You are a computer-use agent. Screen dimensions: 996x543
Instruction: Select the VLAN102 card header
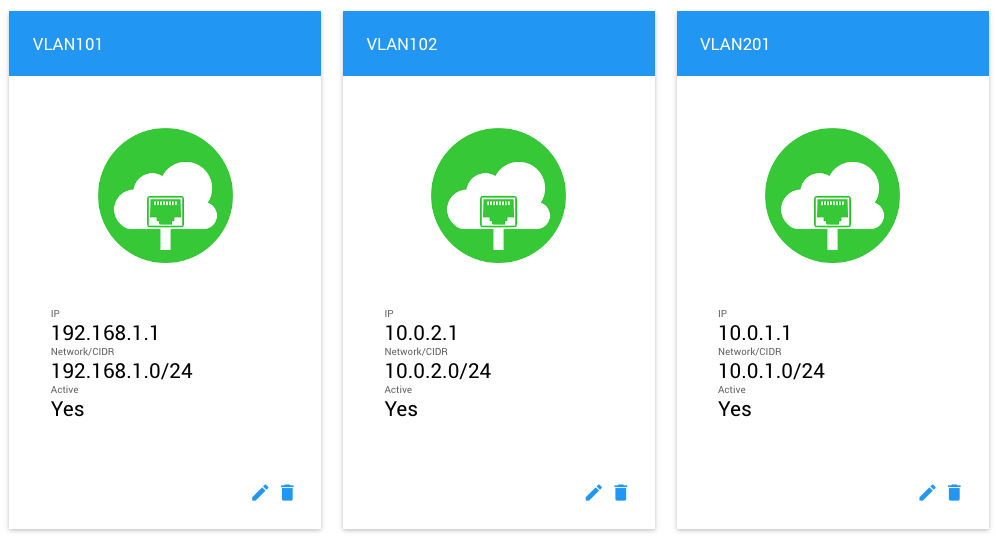499,44
